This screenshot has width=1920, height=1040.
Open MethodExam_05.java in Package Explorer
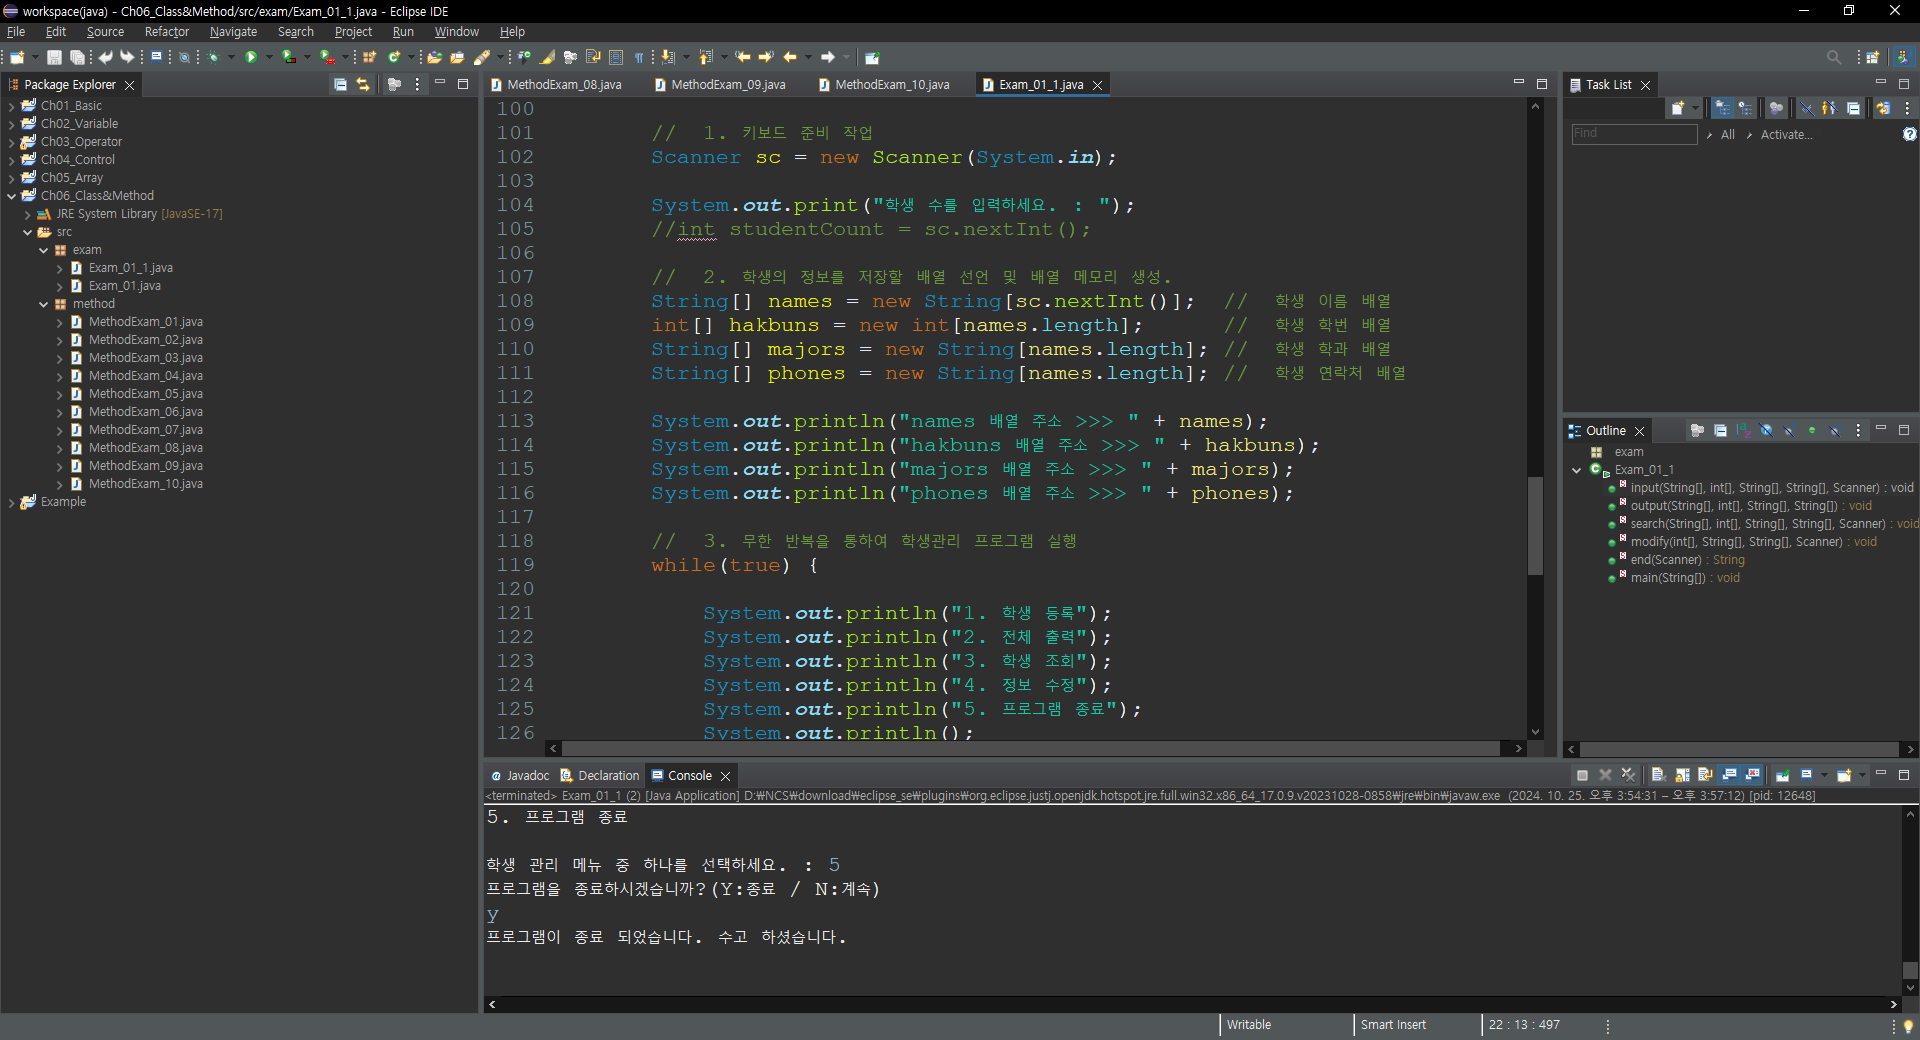[145, 394]
